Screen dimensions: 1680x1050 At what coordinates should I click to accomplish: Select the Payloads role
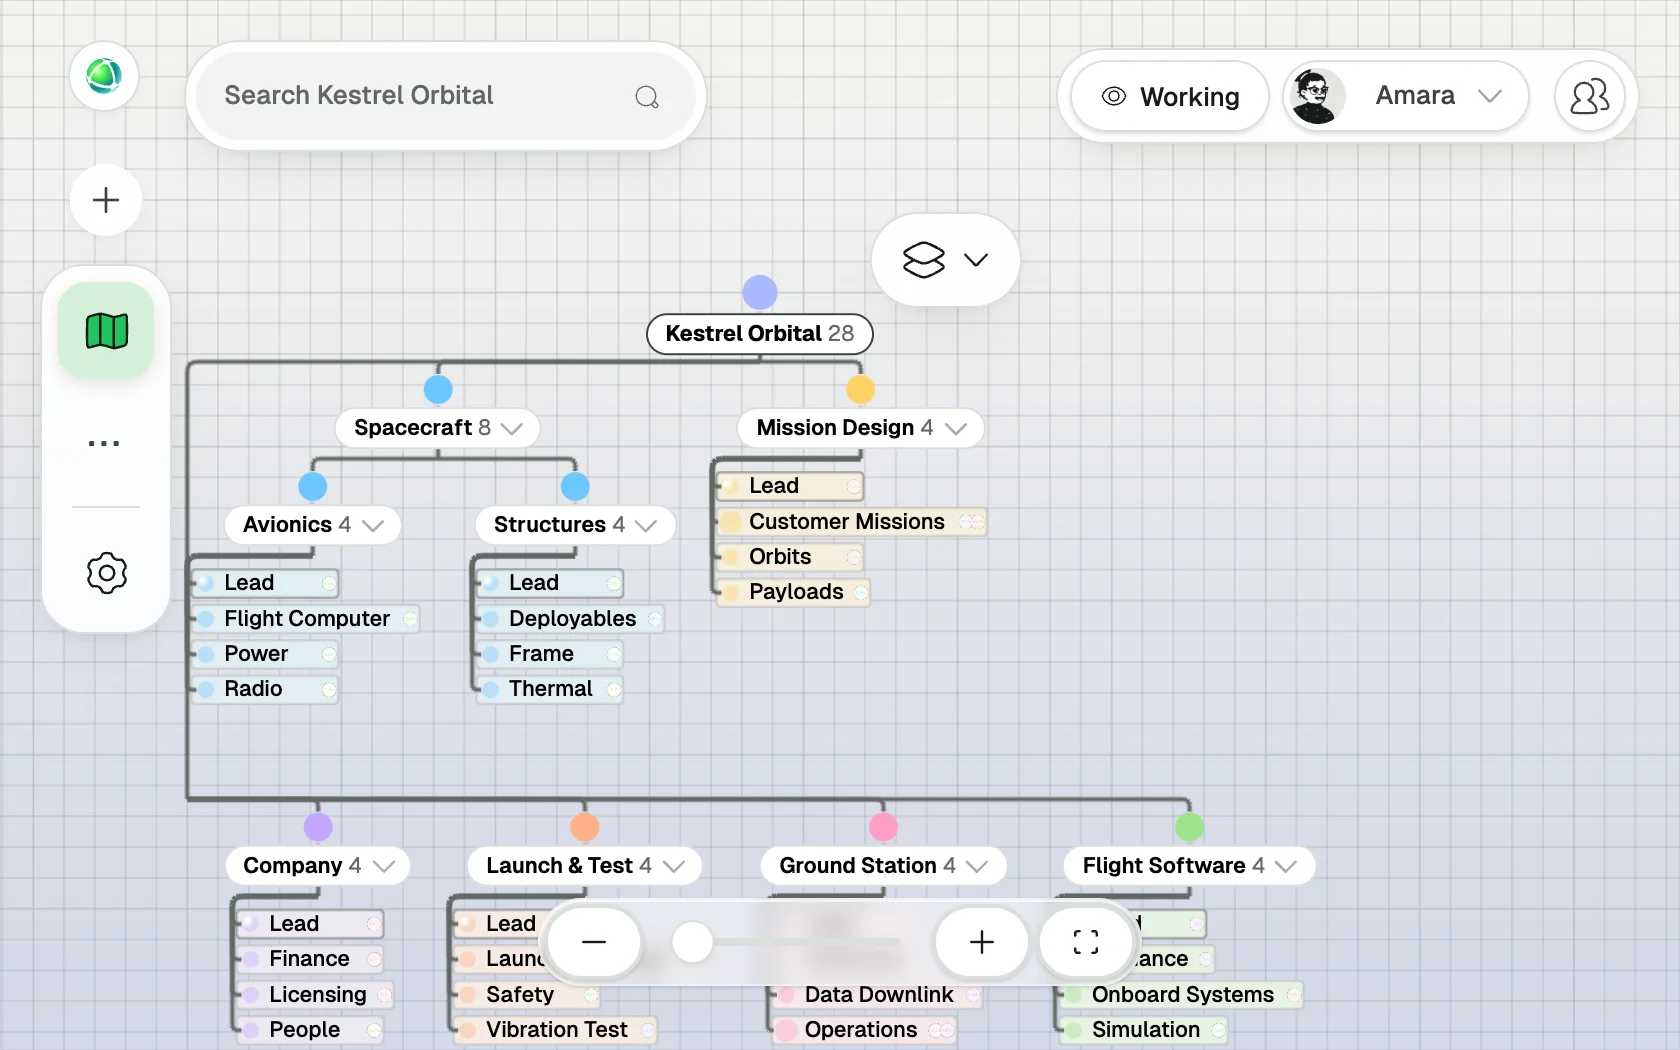pyautogui.click(x=795, y=592)
